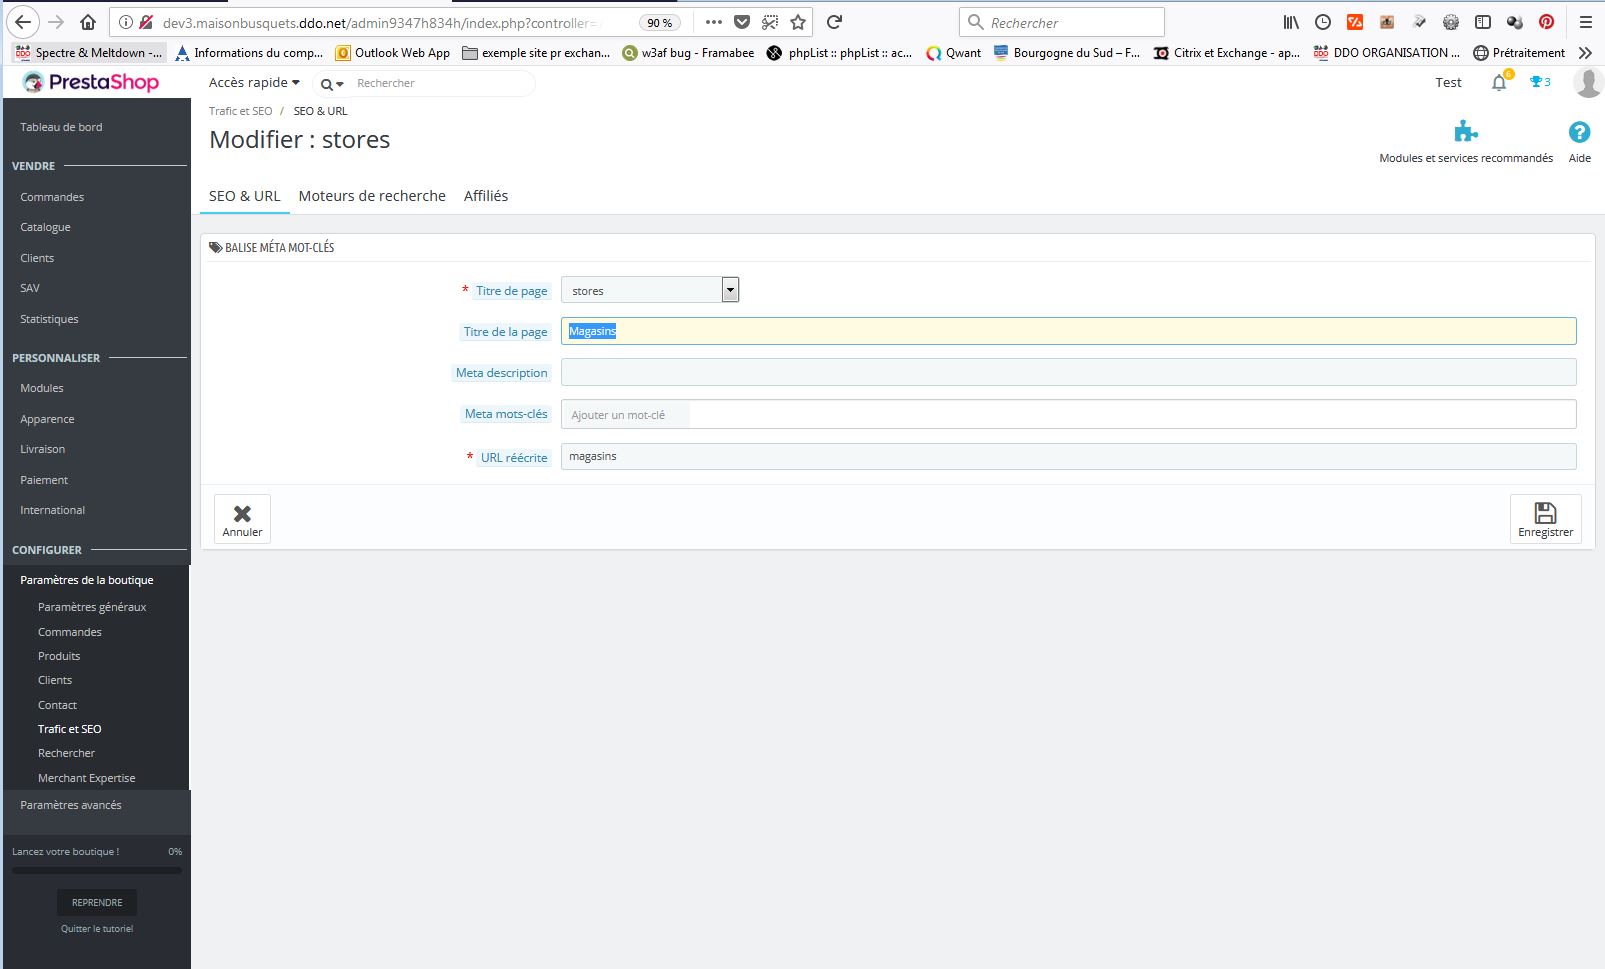Viewport: 1605px width, 969px height.
Task: Open the Titre de page stores dropdown
Action: point(650,290)
